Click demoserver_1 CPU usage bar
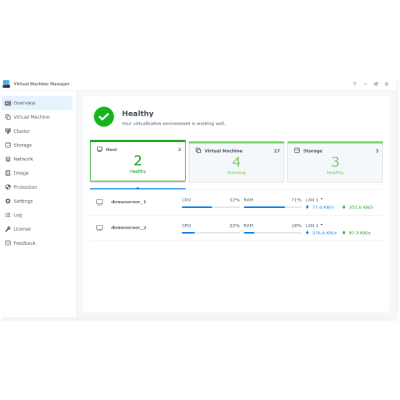 click(x=211, y=207)
